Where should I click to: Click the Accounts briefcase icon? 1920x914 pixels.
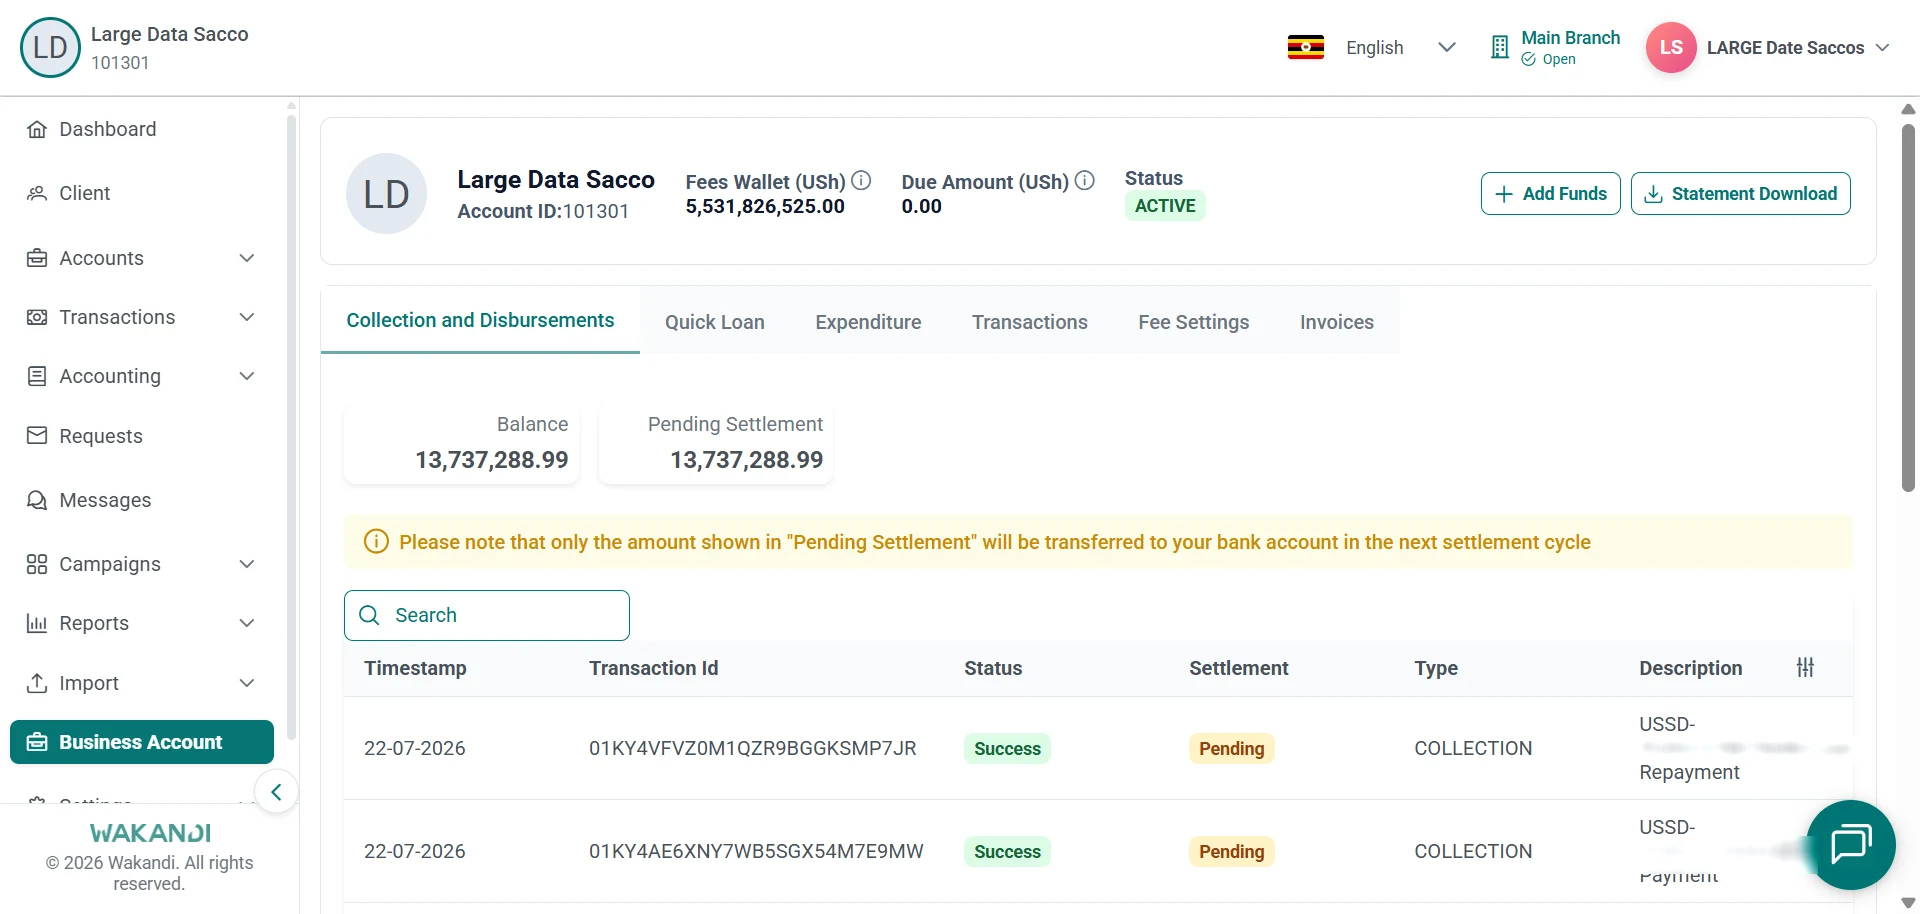point(37,258)
